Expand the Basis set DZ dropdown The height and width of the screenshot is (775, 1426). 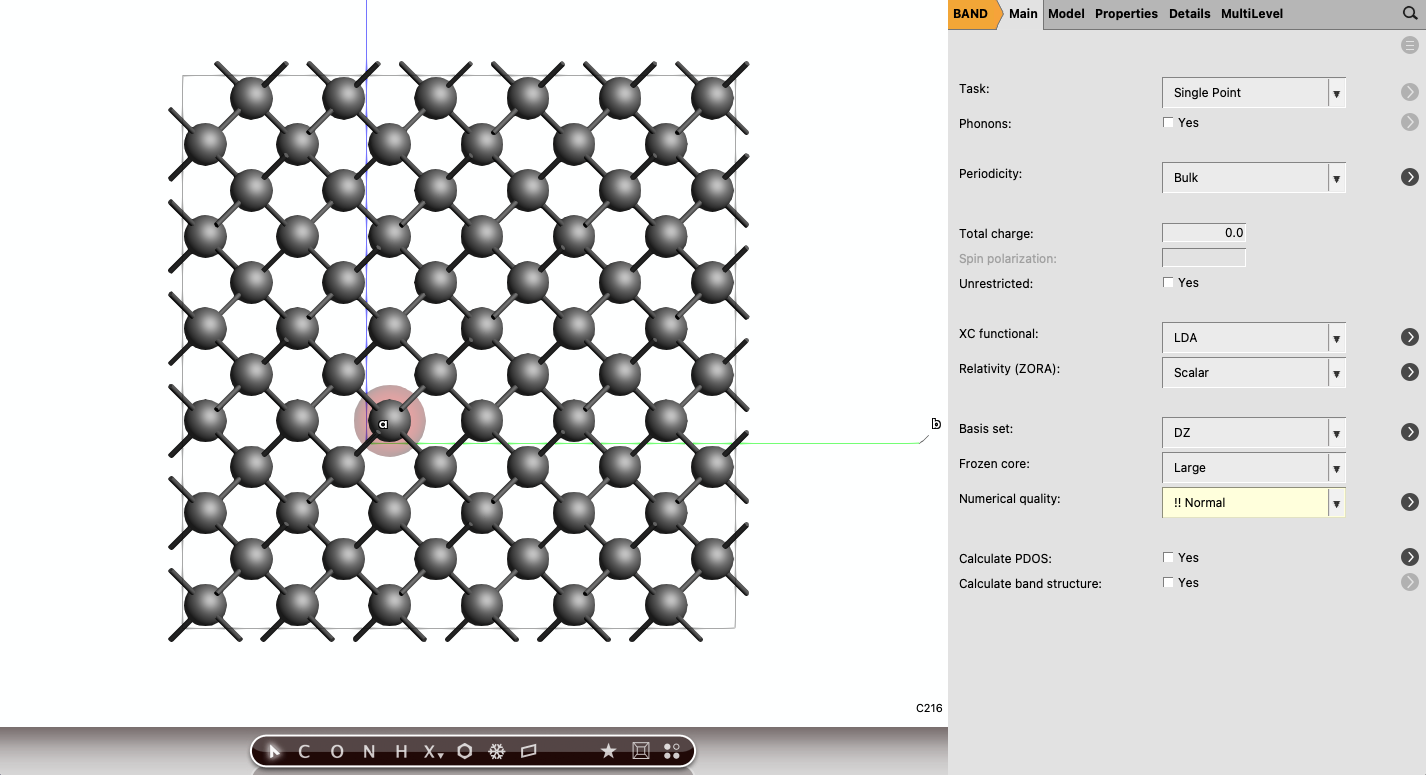pos(1253,433)
